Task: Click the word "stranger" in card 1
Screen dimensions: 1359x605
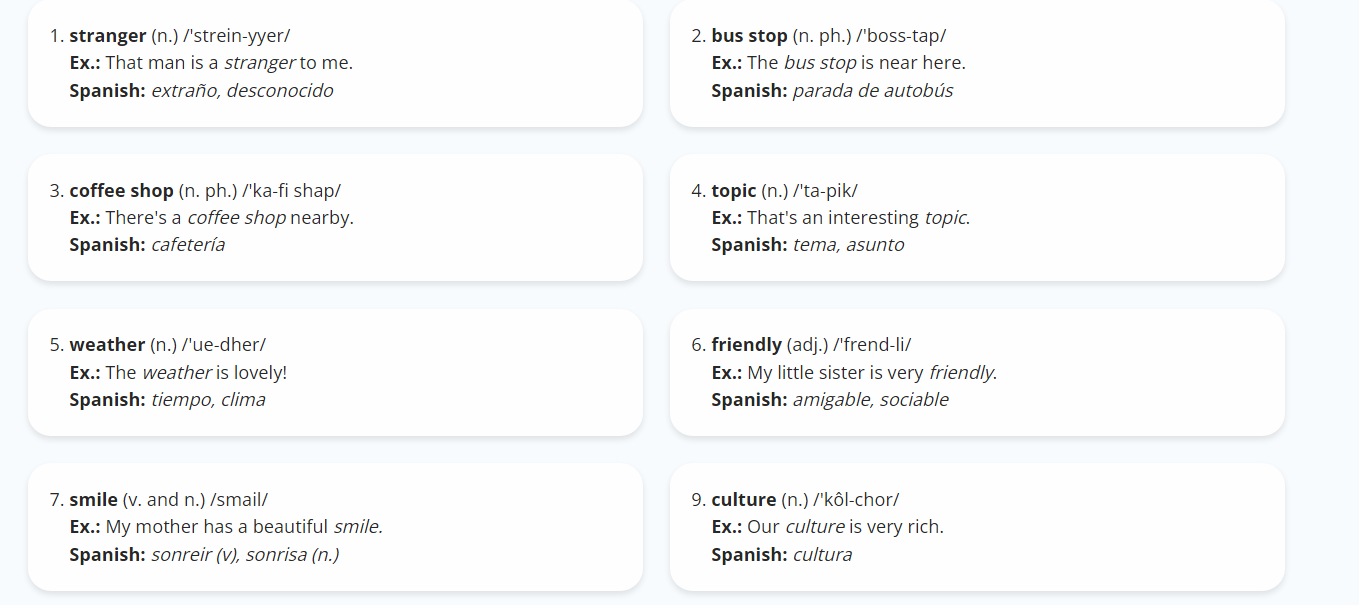Action: 108,36
